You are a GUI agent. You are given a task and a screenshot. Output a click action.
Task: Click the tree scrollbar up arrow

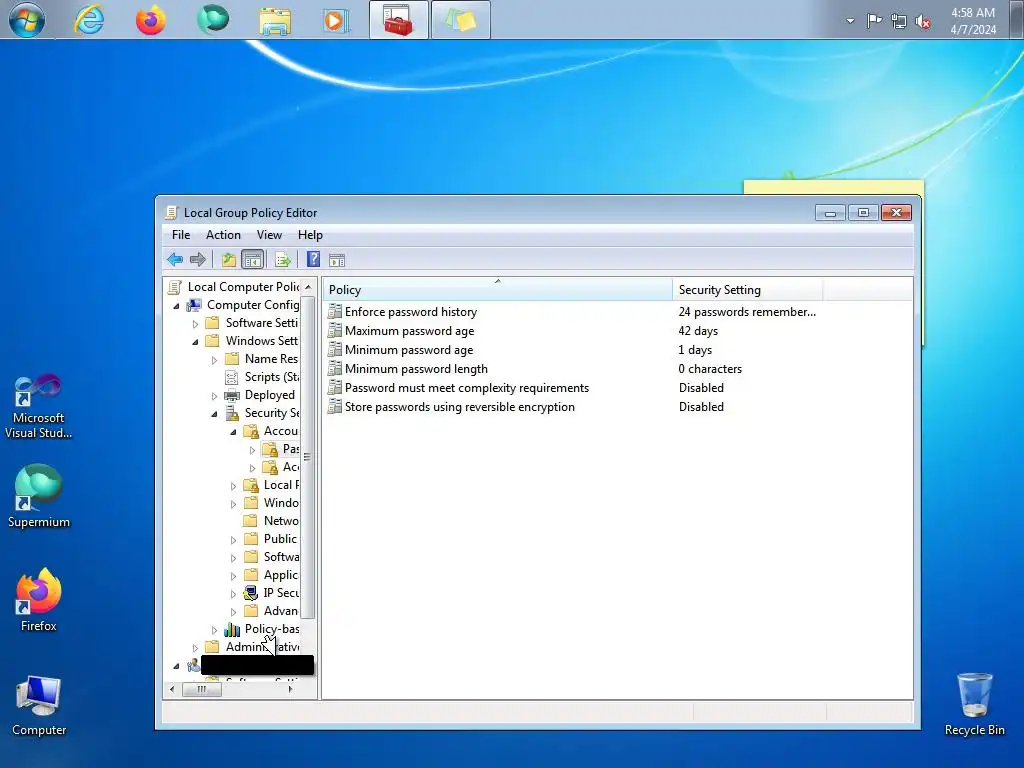[308, 287]
